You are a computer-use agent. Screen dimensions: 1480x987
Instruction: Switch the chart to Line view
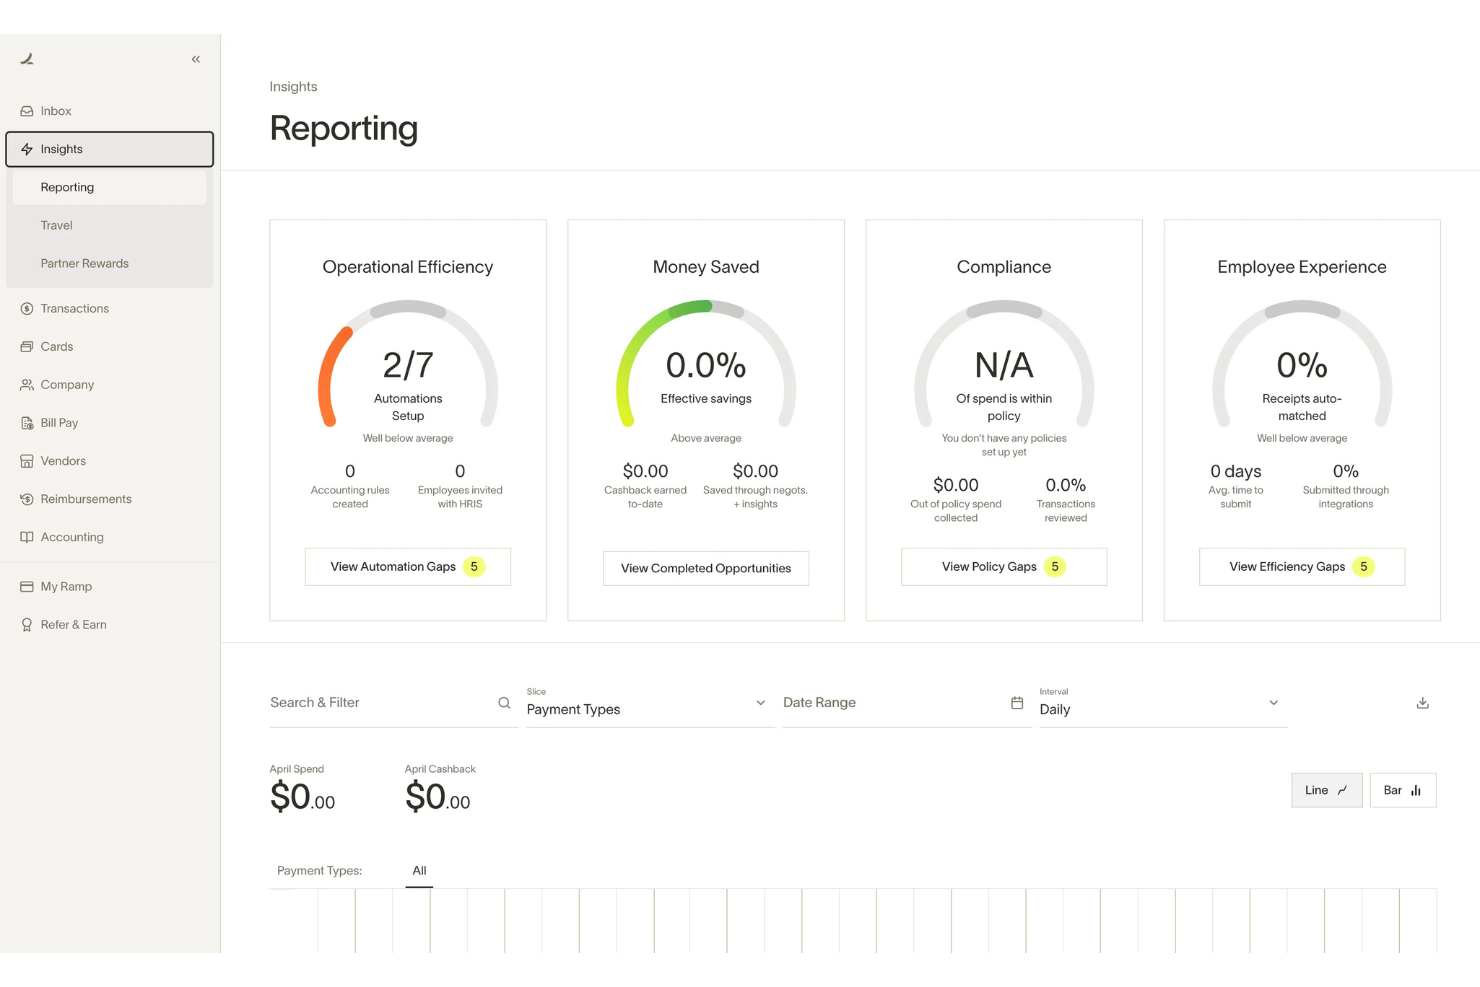(x=1326, y=790)
